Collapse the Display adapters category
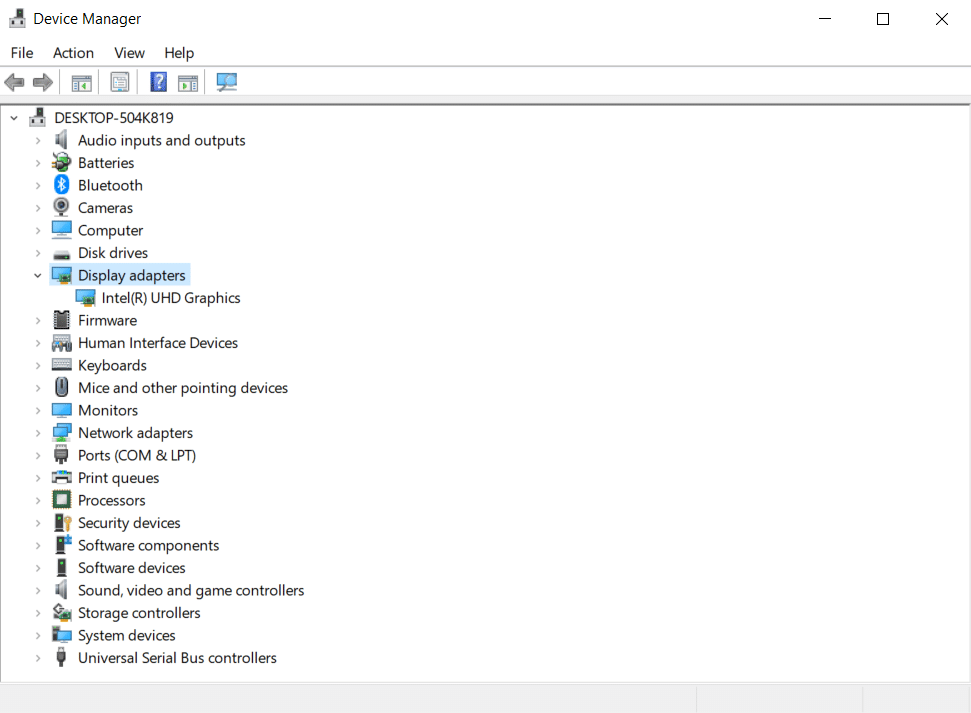The height and width of the screenshot is (713, 971). 37,274
